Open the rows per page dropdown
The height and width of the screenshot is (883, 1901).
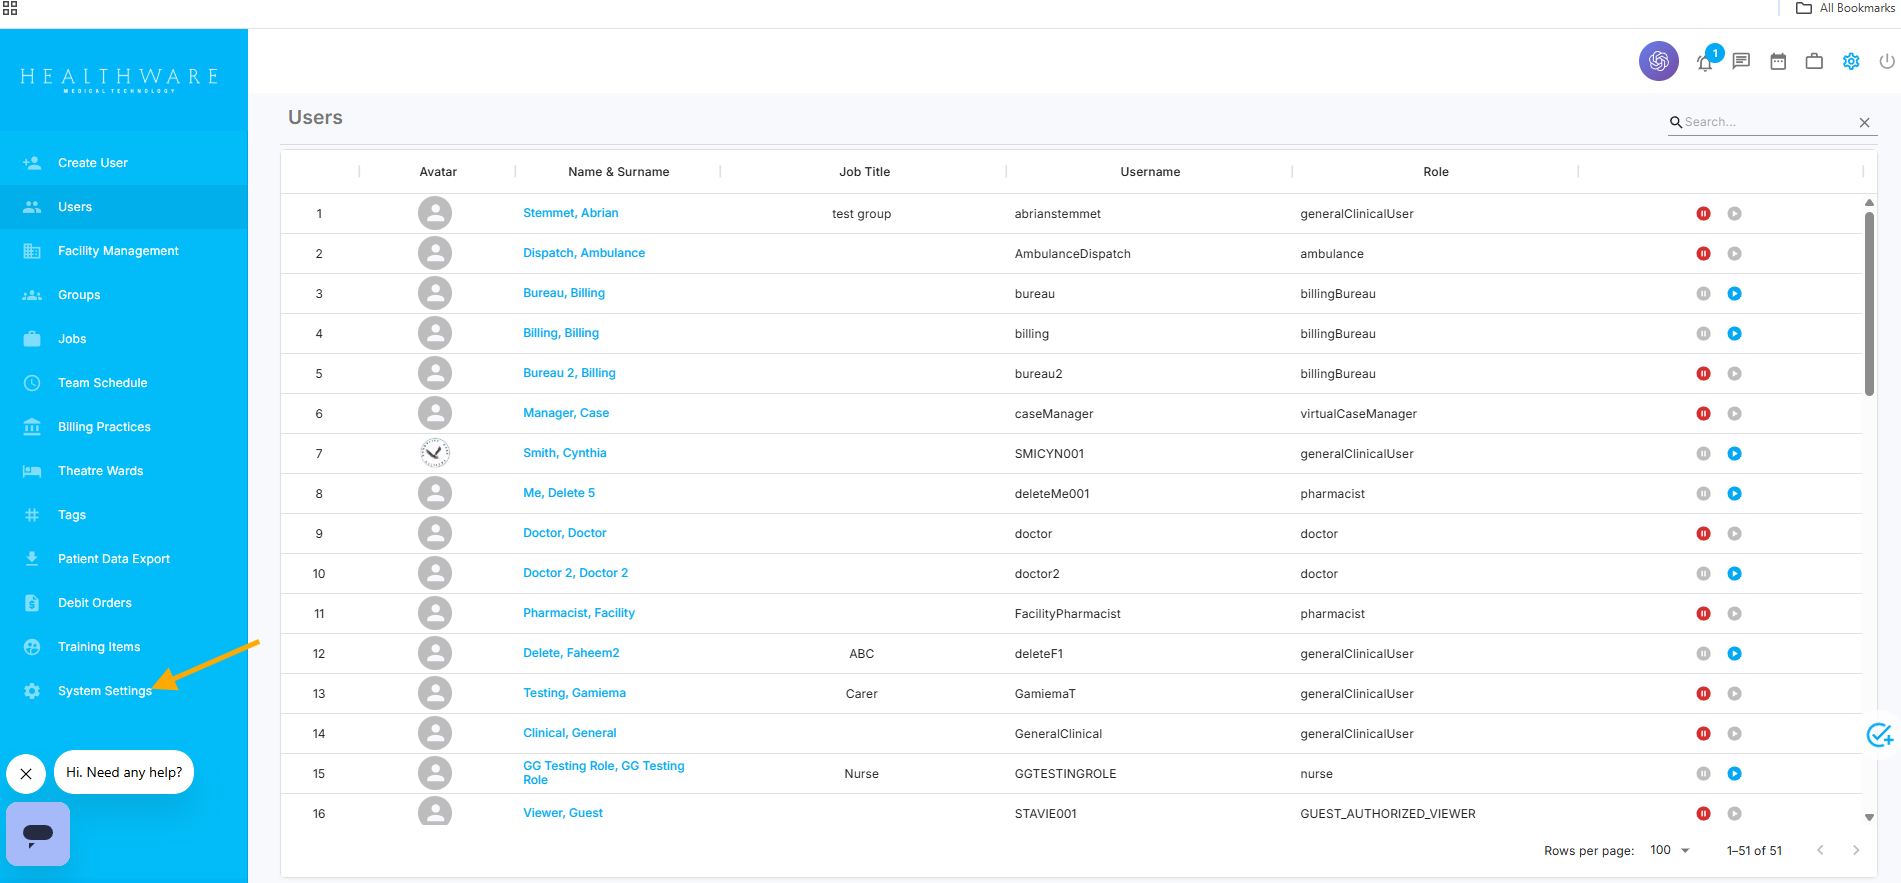(1669, 850)
